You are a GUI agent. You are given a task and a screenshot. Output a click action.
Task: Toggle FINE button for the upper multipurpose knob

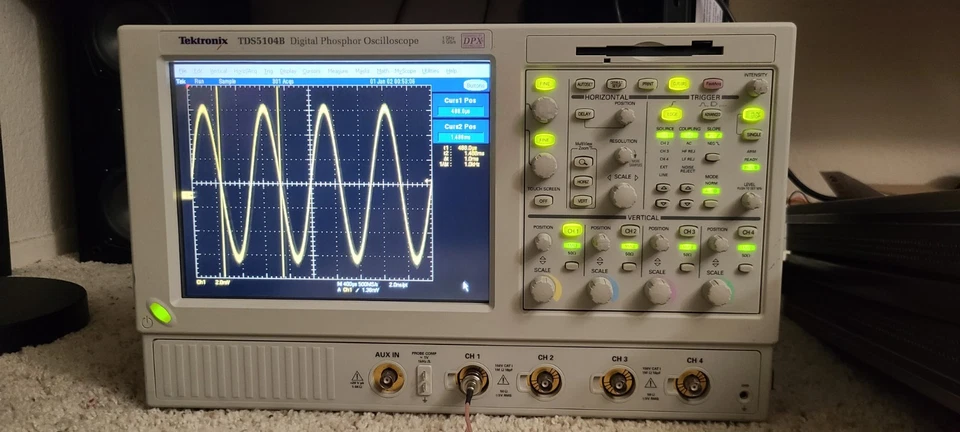(x=544, y=84)
